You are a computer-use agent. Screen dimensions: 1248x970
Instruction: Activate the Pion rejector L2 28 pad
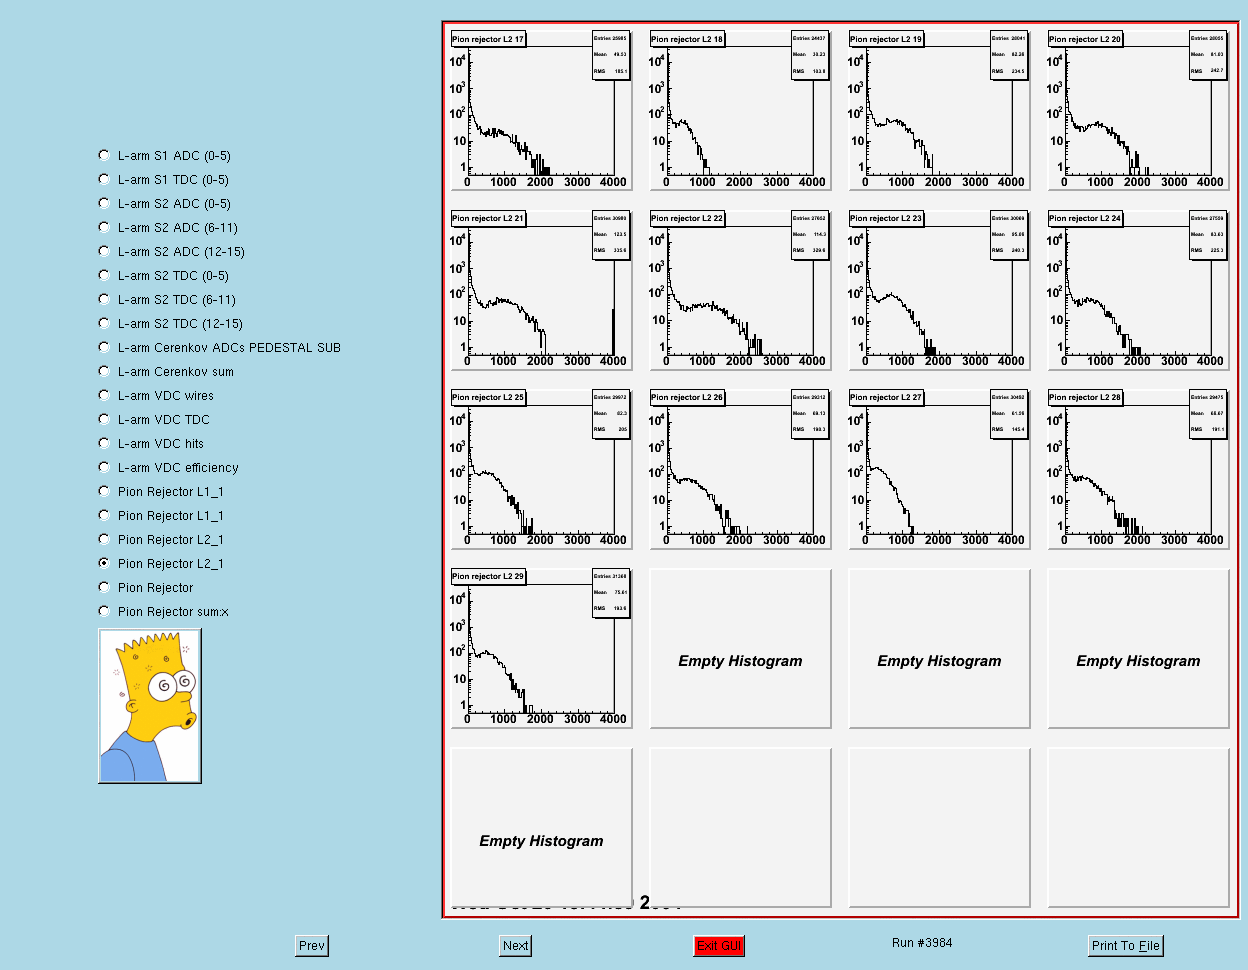(x=1138, y=468)
